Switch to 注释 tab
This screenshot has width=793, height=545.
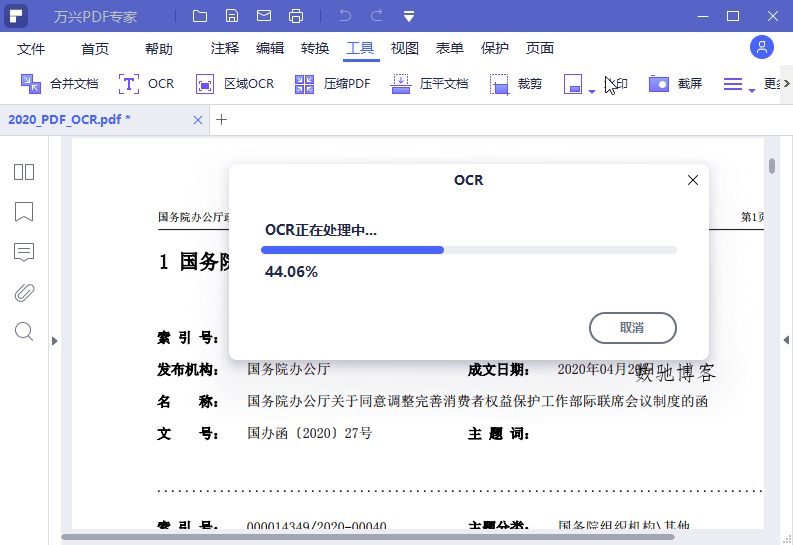tap(225, 48)
